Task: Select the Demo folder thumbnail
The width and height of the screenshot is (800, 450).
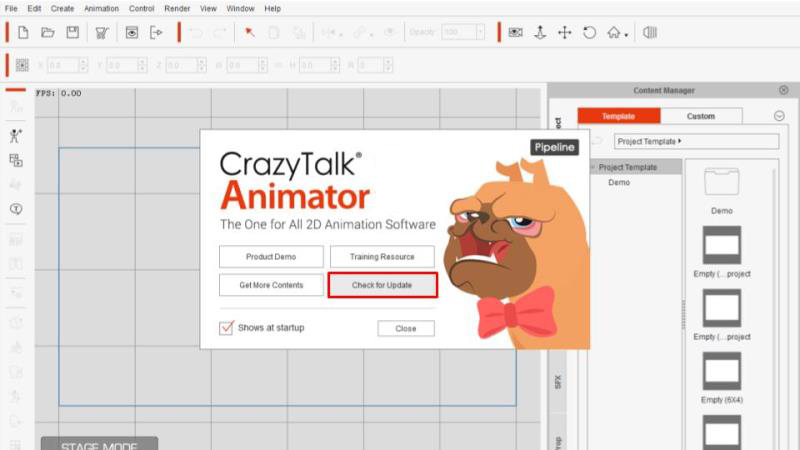Action: pyautogui.click(x=721, y=183)
